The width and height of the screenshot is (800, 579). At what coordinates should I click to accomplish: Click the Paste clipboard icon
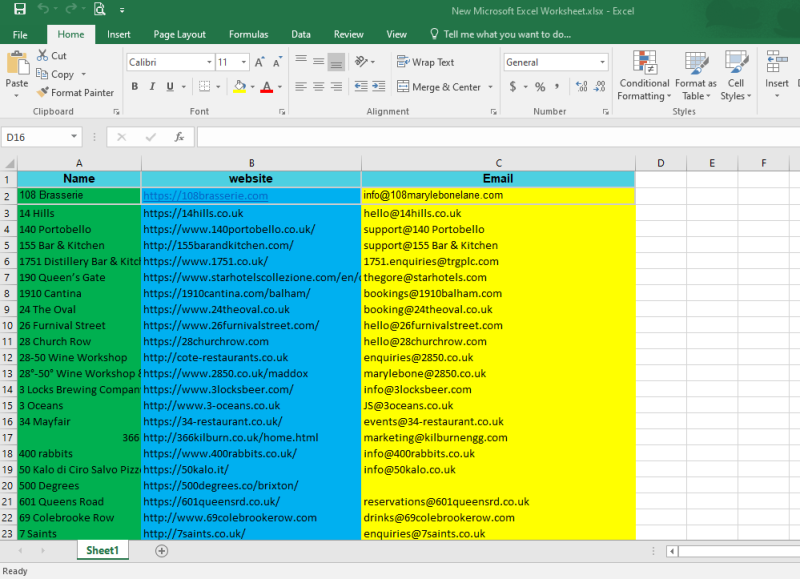(x=17, y=64)
